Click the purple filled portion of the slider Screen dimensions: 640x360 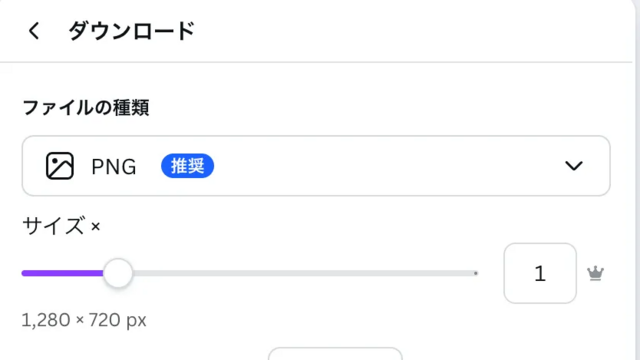[62, 273]
